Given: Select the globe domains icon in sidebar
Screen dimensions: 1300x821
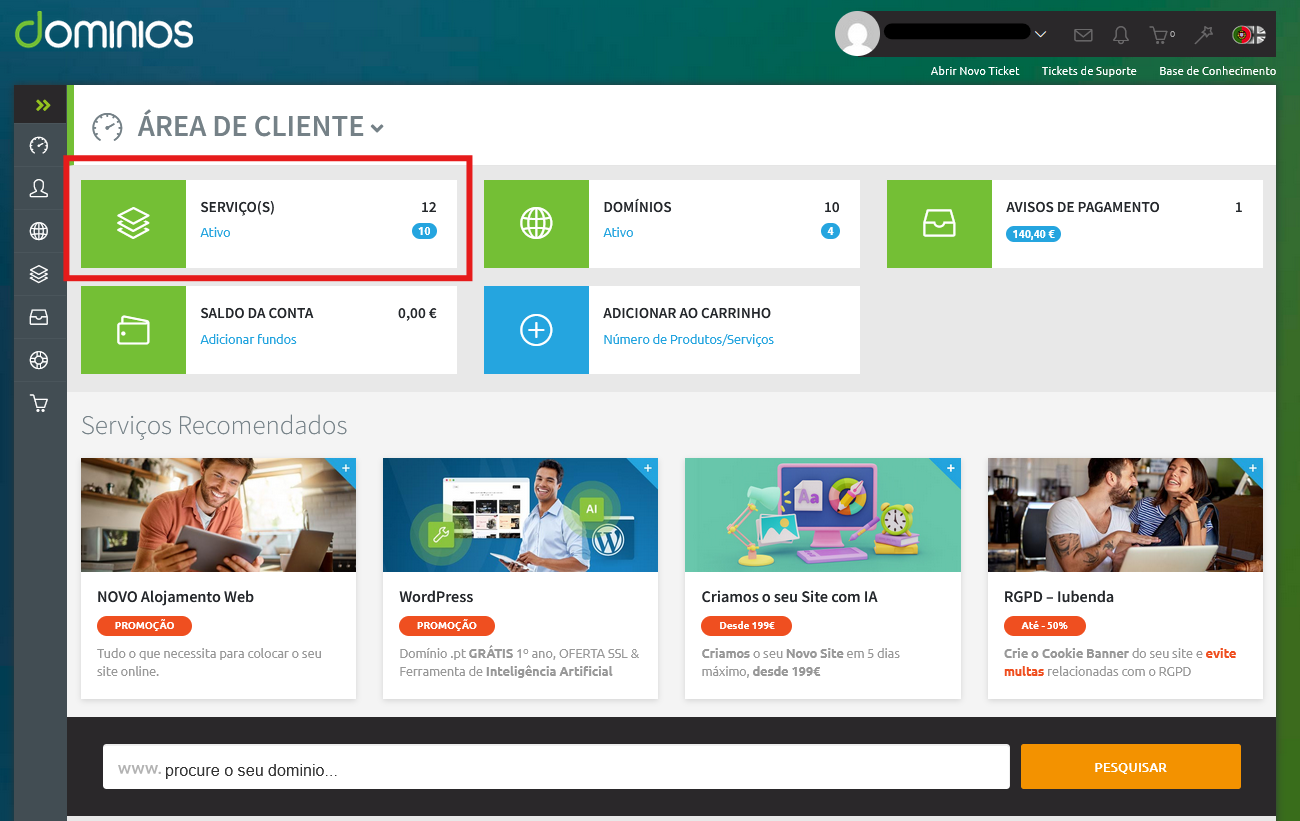Looking at the screenshot, I should point(39,231).
